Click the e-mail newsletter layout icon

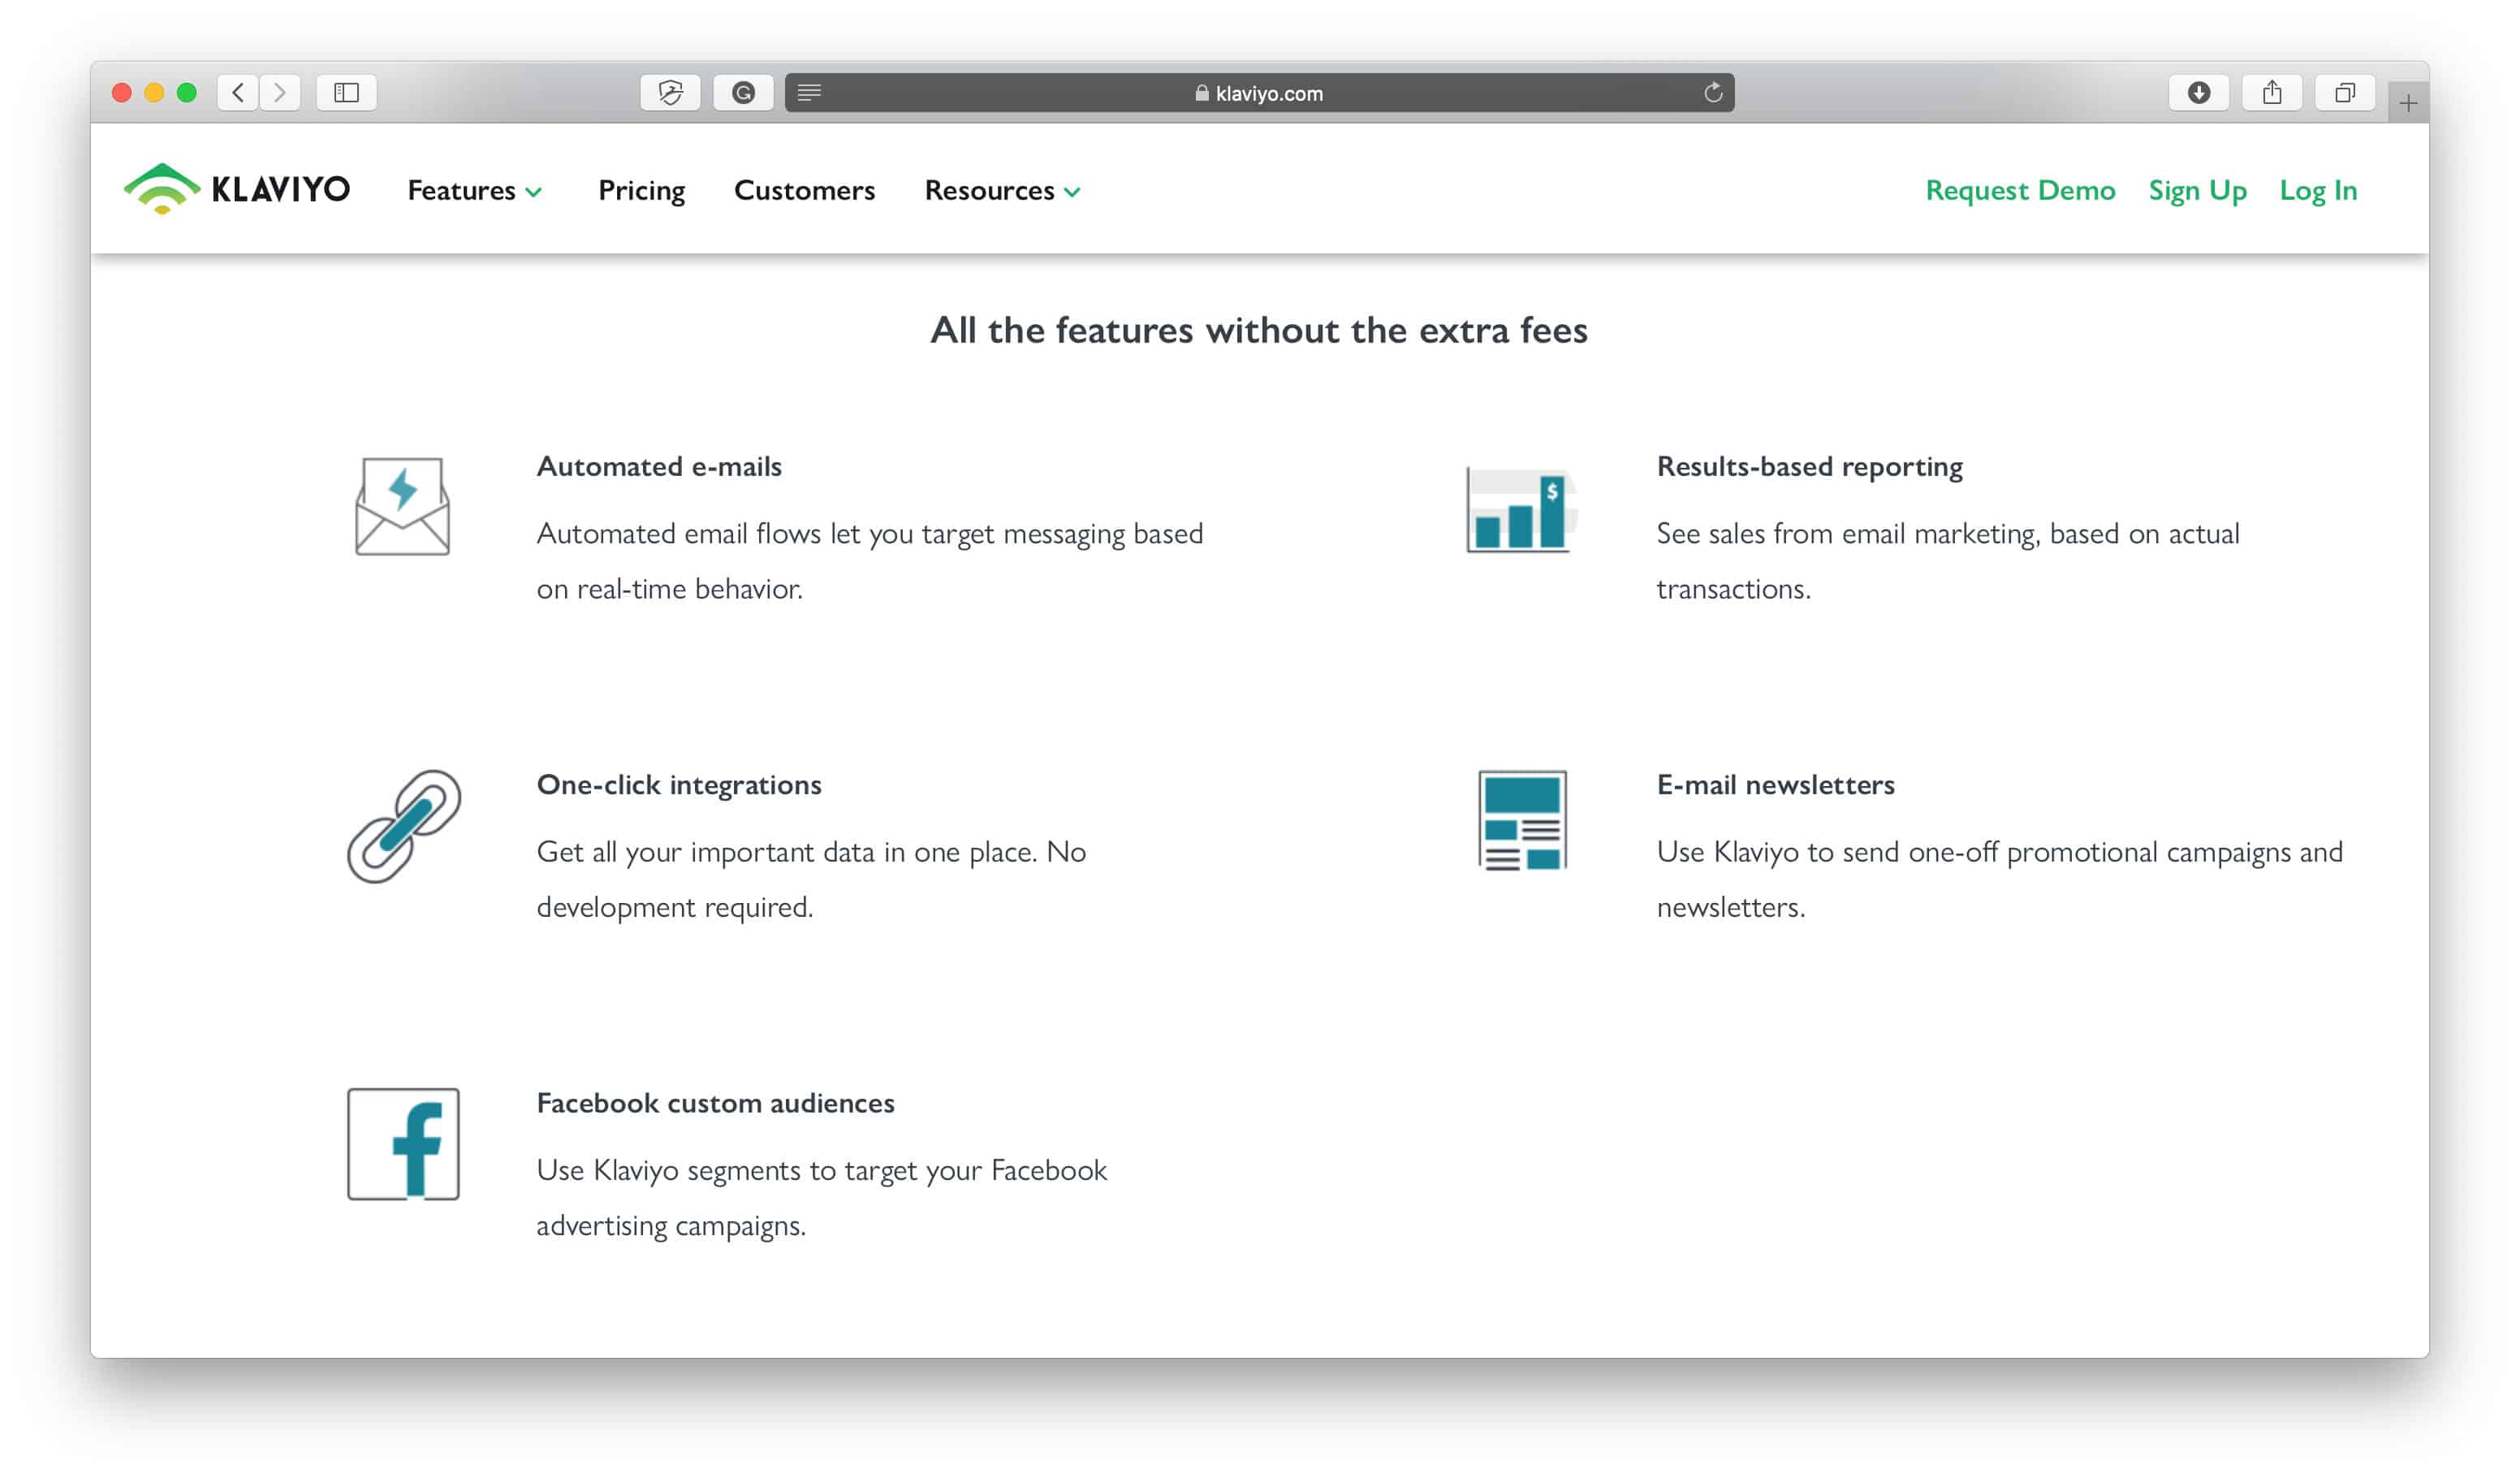tap(1522, 821)
